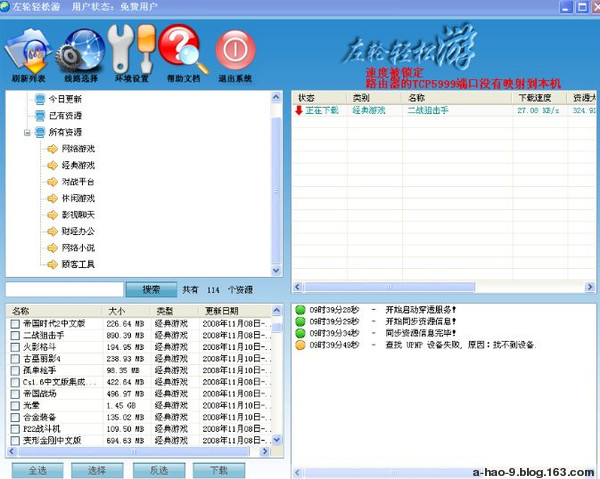Click the 全选 select all button
Image resolution: width=600 pixels, height=479 pixels.
point(36,469)
